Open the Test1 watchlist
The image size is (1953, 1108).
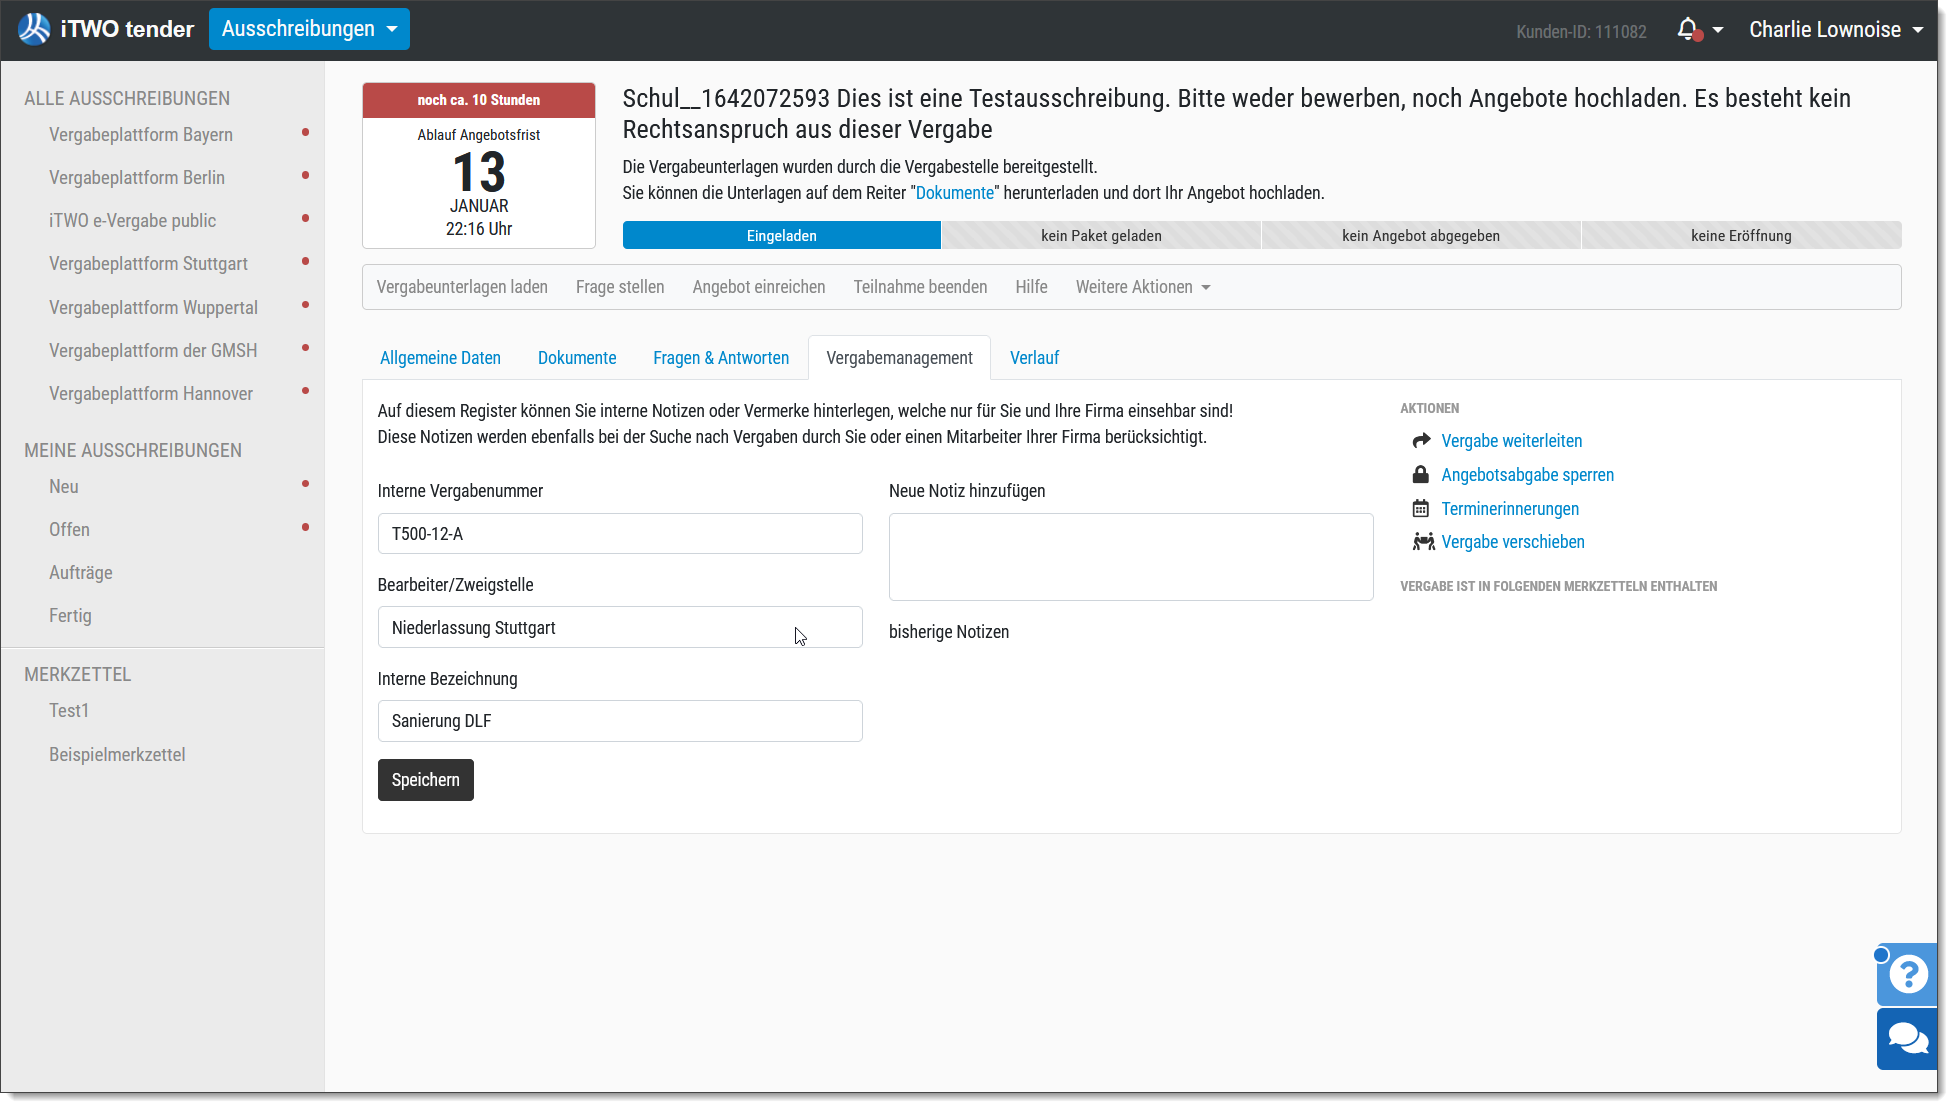[x=69, y=711]
